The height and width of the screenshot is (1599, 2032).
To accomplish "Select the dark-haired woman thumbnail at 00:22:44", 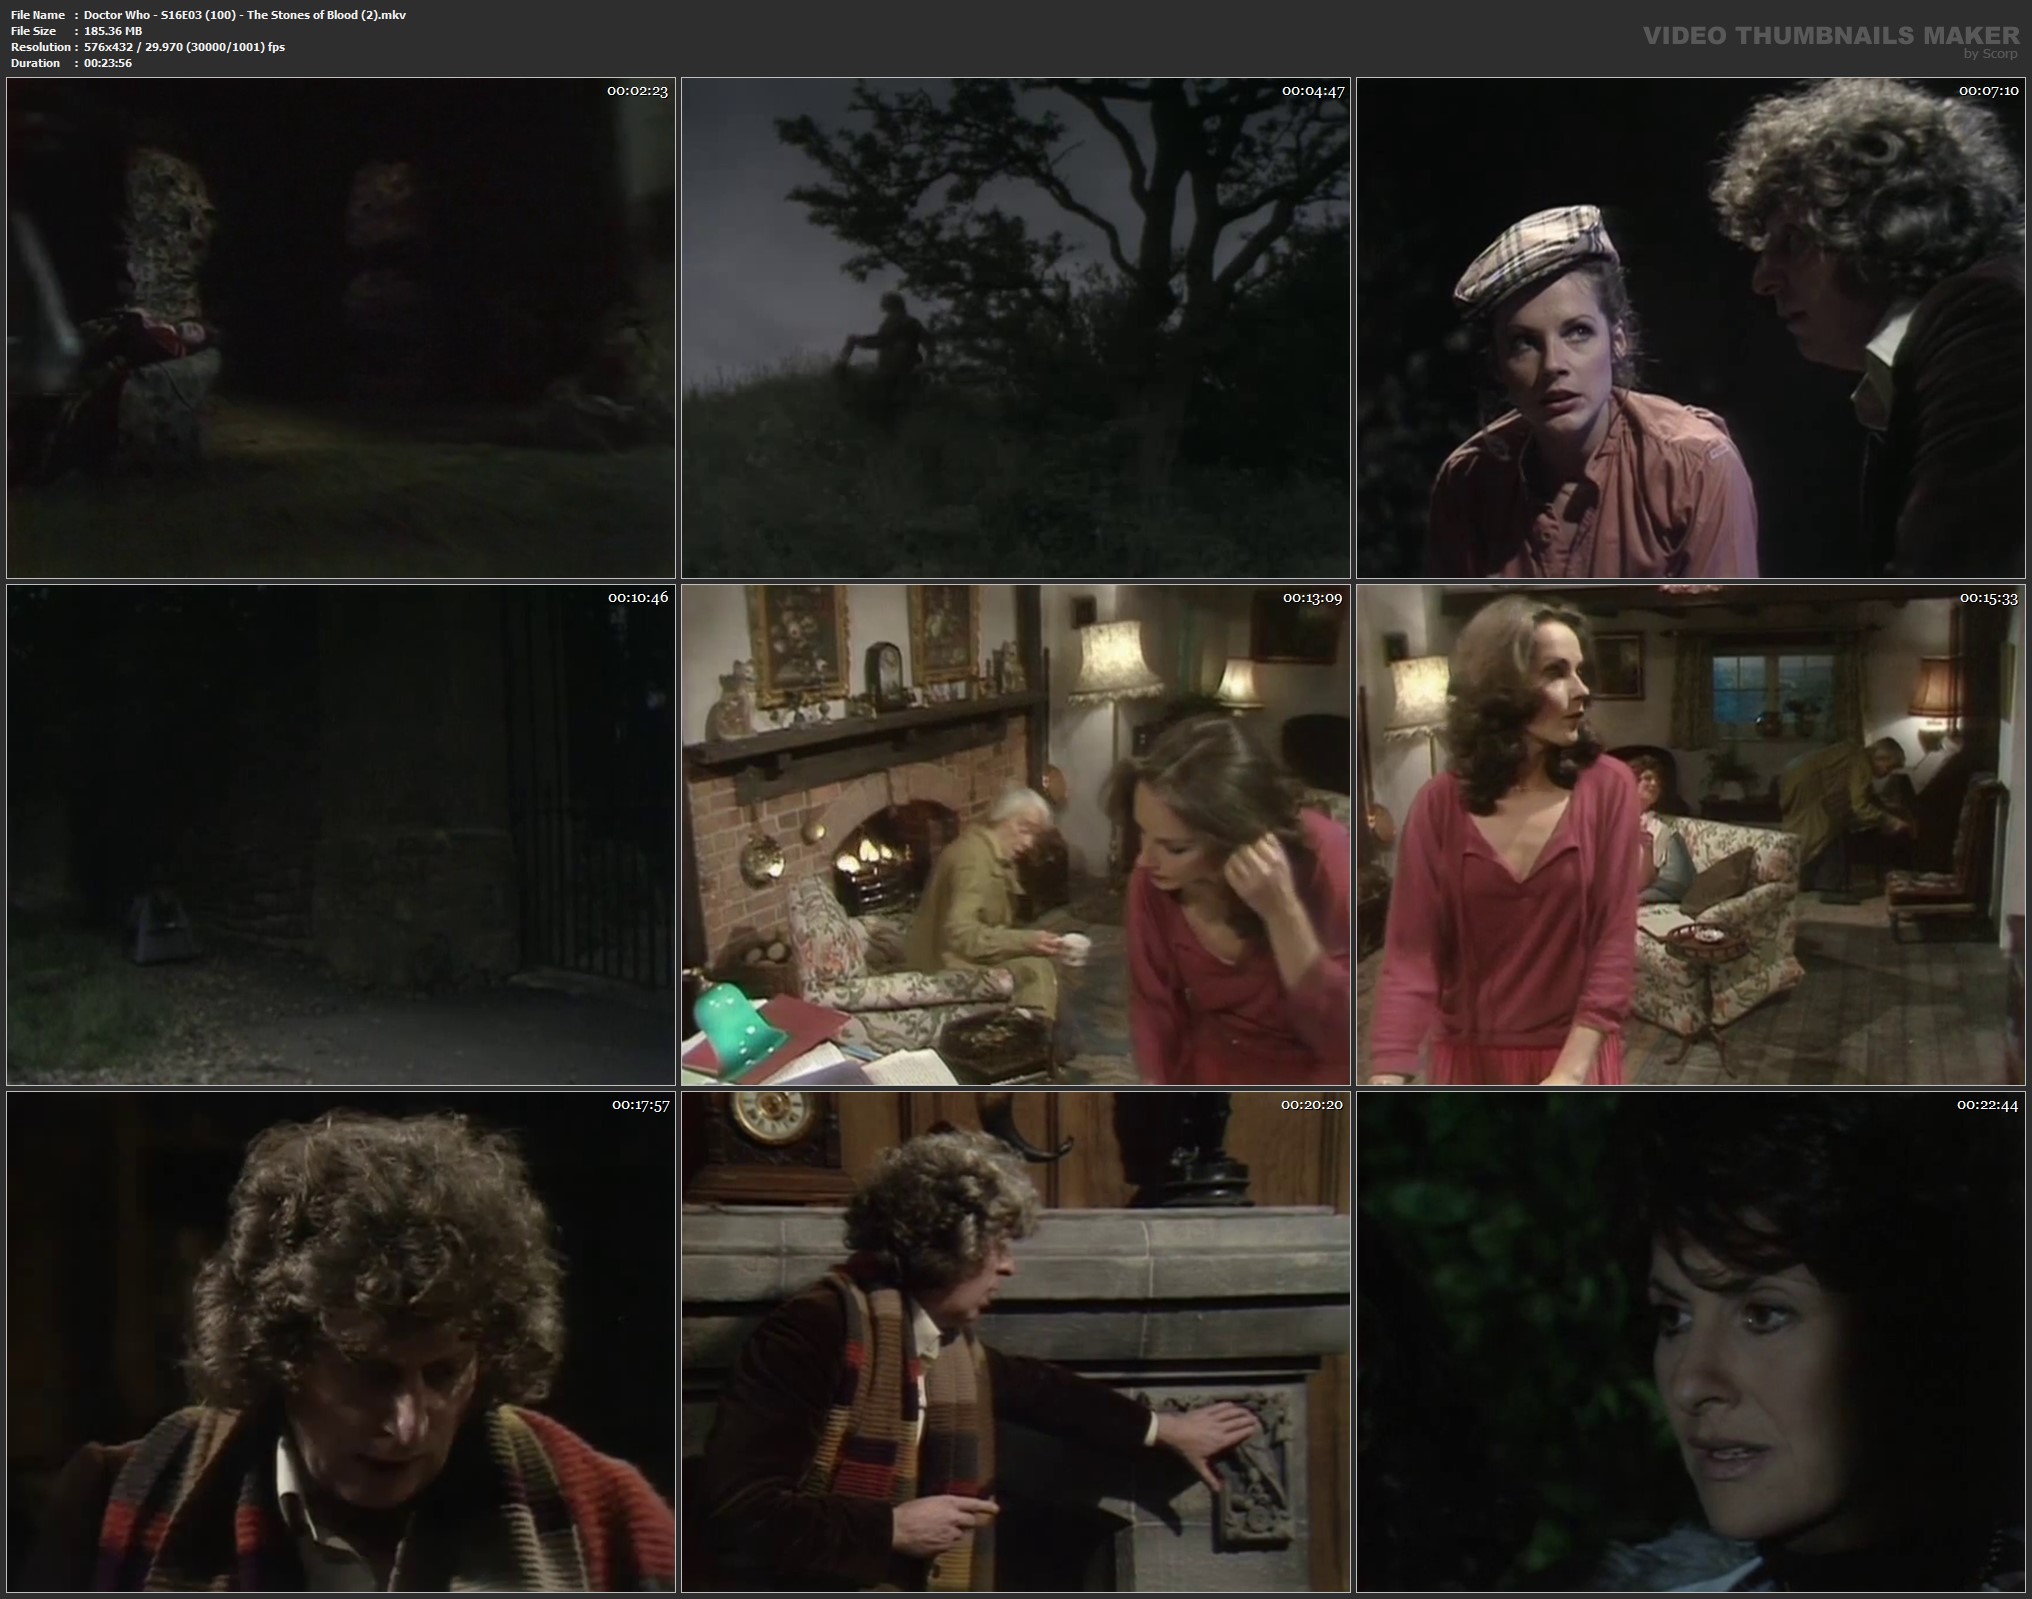I will pyautogui.click(x=1690, y=1342).
